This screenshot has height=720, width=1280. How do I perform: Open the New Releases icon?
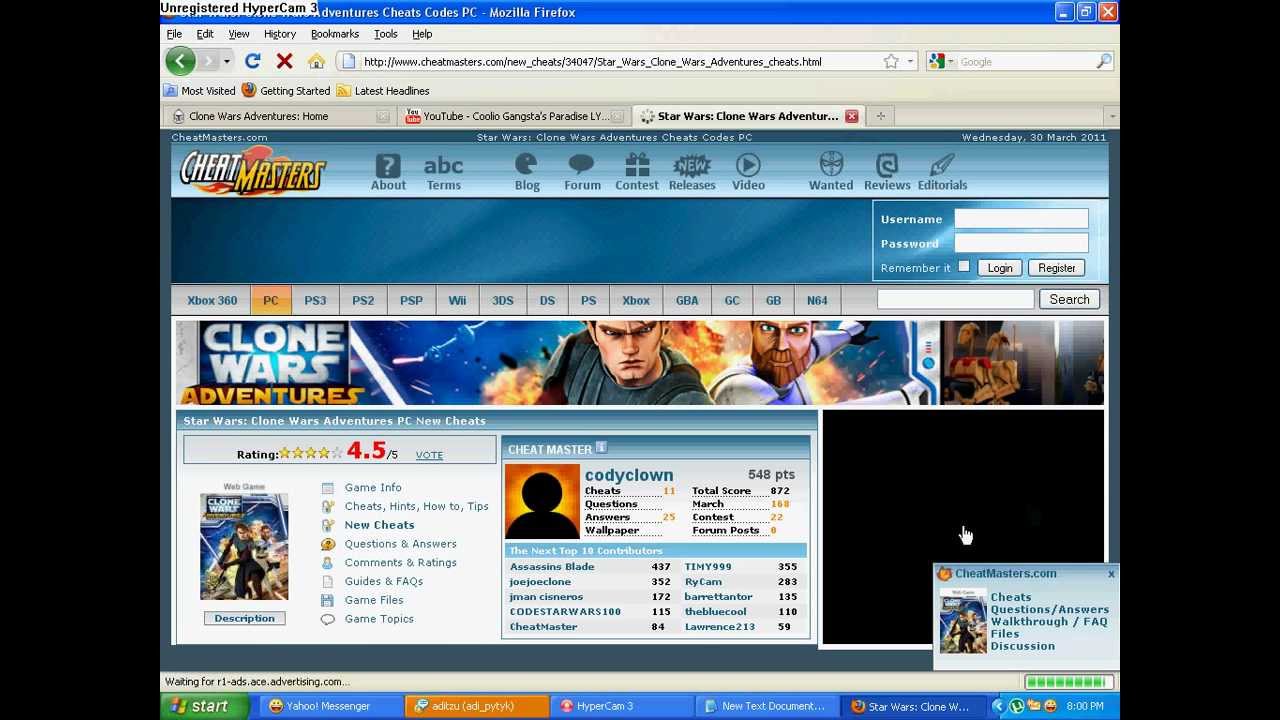[692, 171]
